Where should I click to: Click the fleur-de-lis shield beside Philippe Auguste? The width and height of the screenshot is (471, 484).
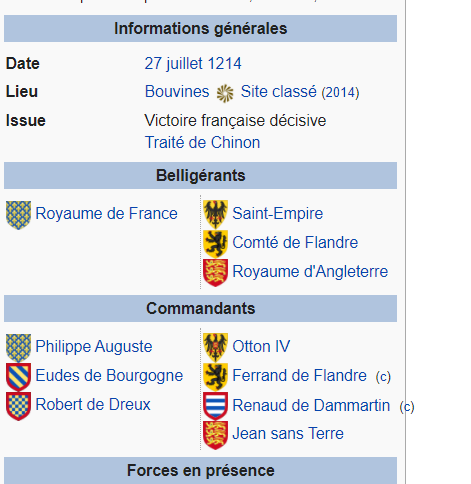pyautogui.click(x=19, y=348)
